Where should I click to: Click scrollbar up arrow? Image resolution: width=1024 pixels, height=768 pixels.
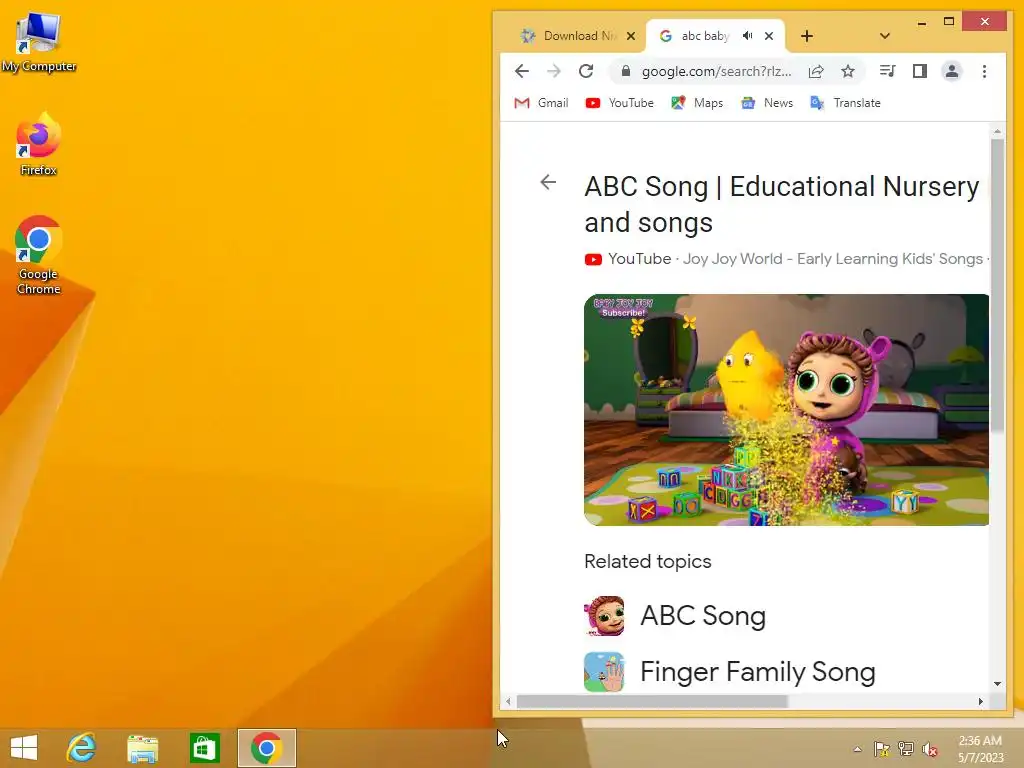(997, 131)
